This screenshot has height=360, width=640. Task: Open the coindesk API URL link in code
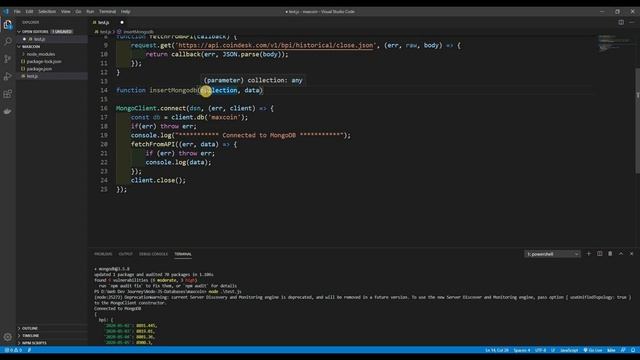276,45
